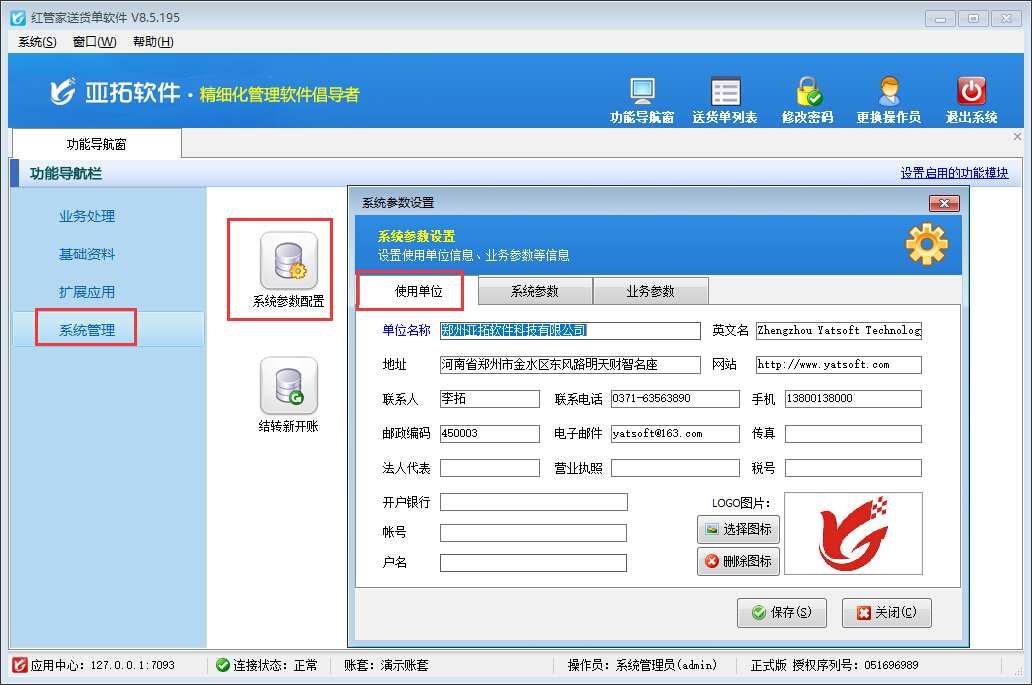The width and height of the screenshot is (1032, 685).
Task: Click the 选择图标 button
Action: pyautogui.click(x=738, y=529)
